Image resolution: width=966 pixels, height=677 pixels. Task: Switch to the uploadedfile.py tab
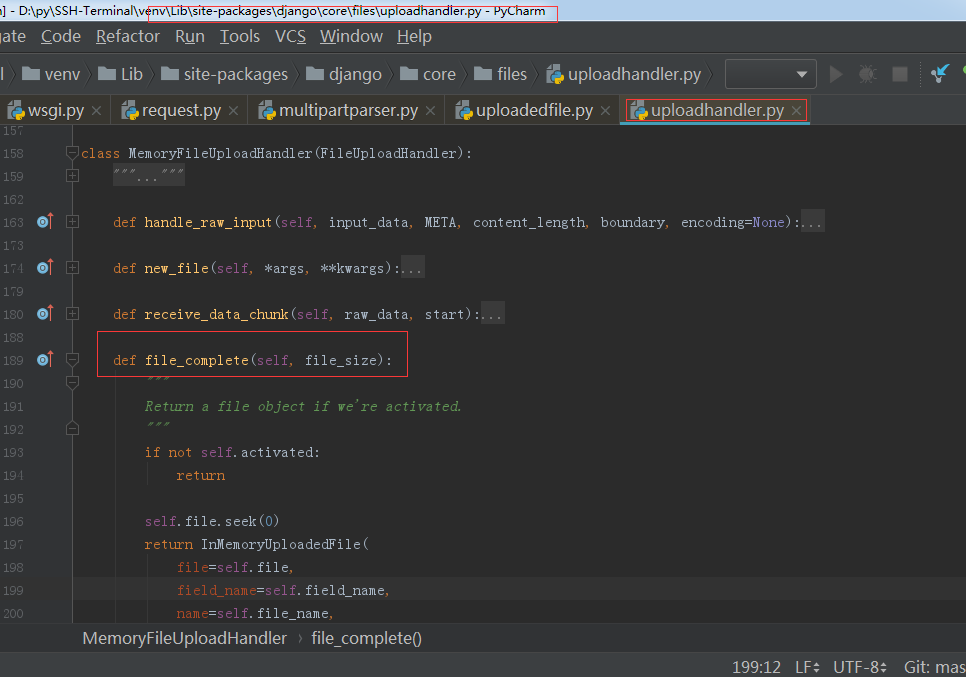pyautogui.click(x=534, y=111)
